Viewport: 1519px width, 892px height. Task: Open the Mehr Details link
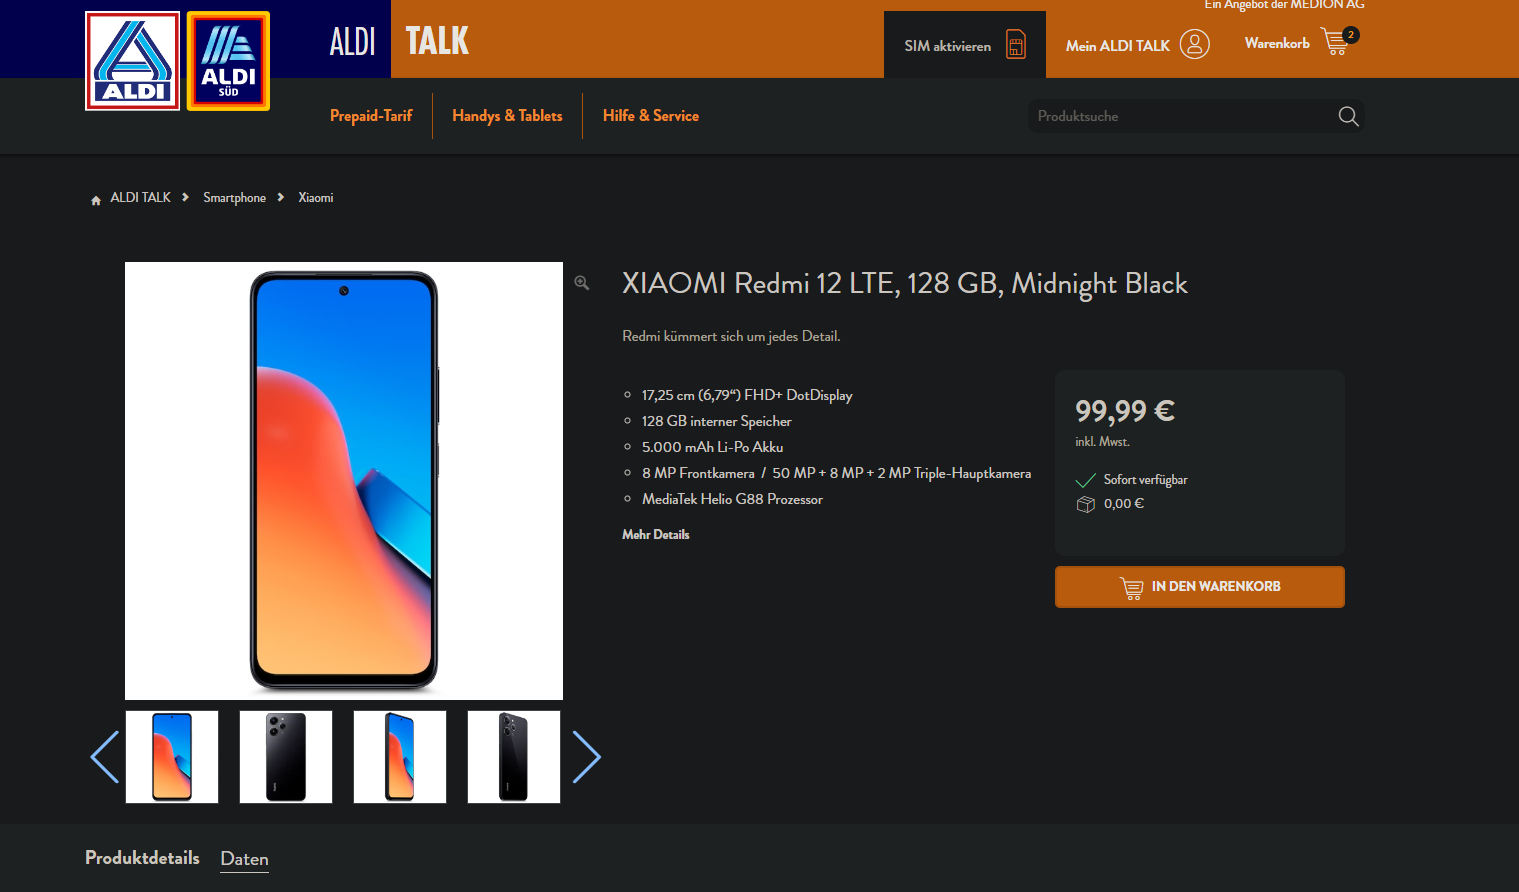(x=656, y=535)
